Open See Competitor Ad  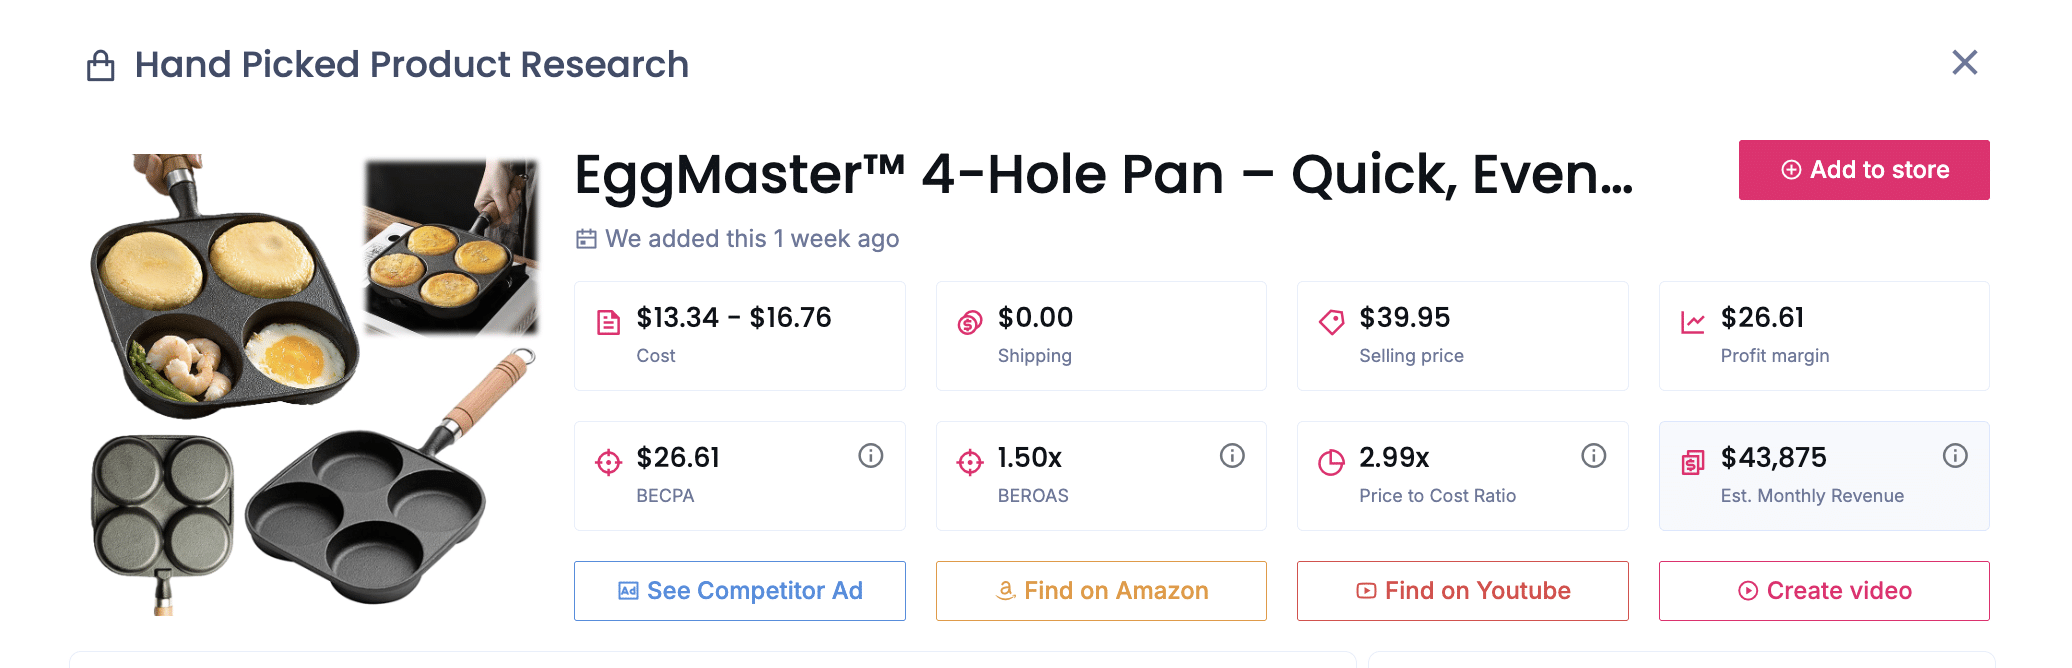(x=740, y=591)
